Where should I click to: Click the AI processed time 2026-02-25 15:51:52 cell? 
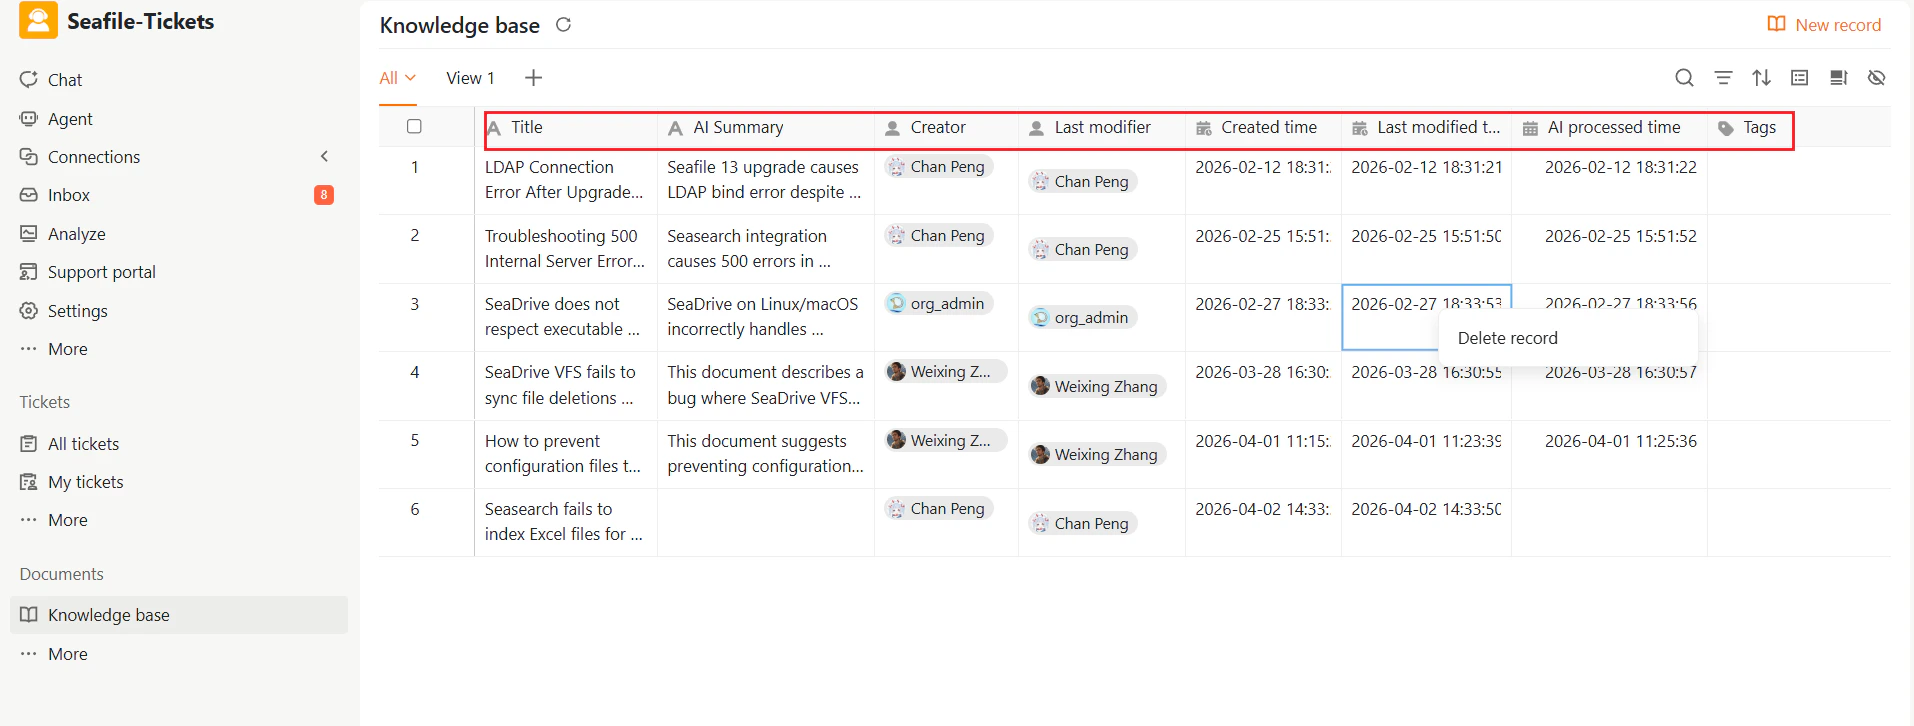point(1609,249)
